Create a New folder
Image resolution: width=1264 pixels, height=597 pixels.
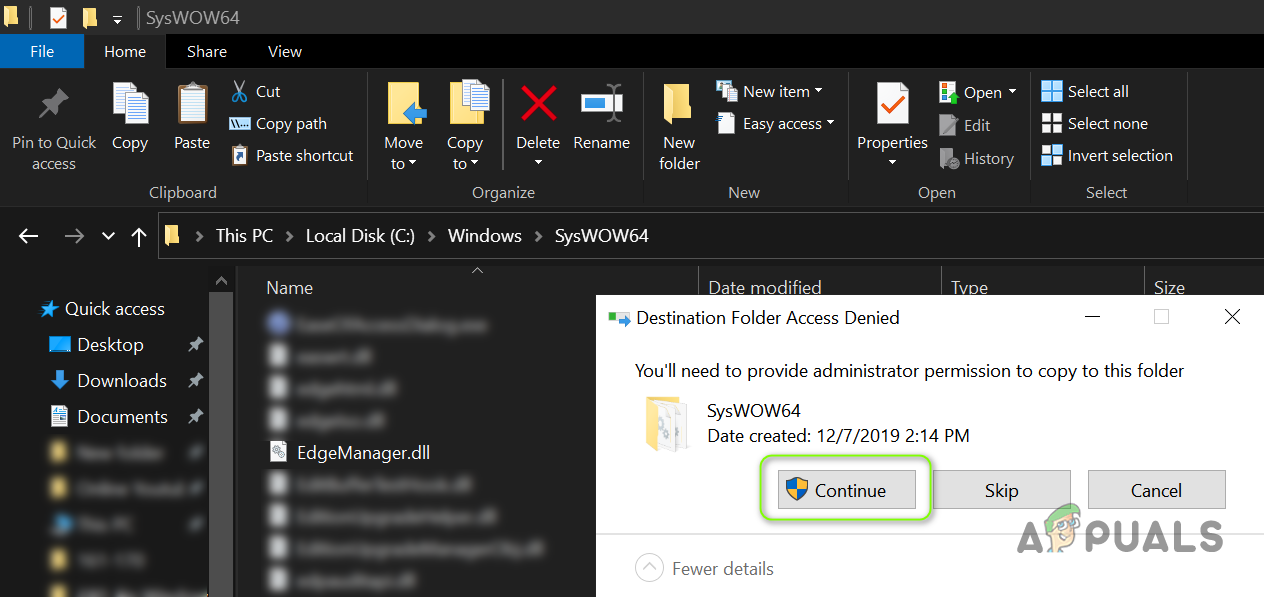coord(679,126)
